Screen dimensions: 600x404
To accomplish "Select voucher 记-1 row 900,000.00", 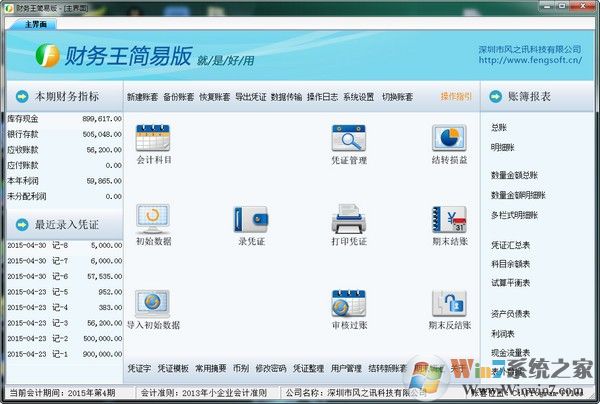I will [x=65, y=354].
